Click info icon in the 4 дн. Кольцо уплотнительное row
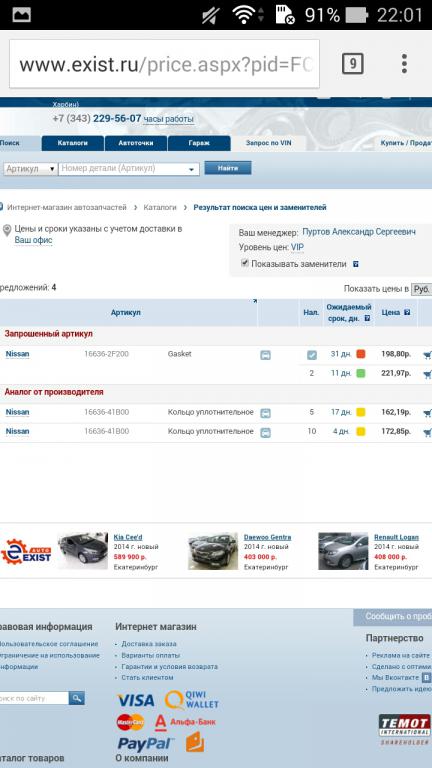This screenshot has width=432, height=768. click(x=265, y=432)
